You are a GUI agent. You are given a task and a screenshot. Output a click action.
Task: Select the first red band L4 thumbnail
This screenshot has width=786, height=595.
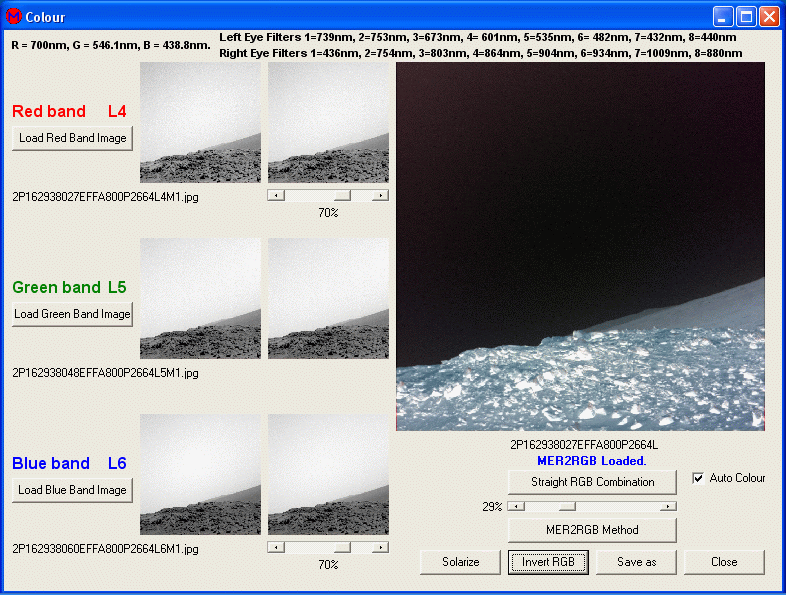[201, 122]
